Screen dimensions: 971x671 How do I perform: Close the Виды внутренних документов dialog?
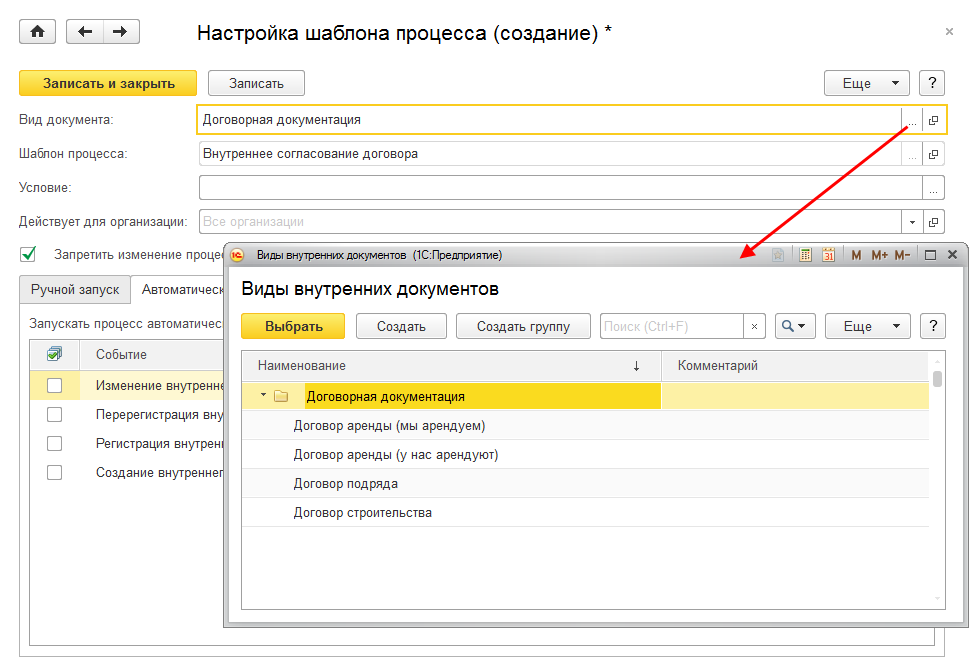coord(952,255)
